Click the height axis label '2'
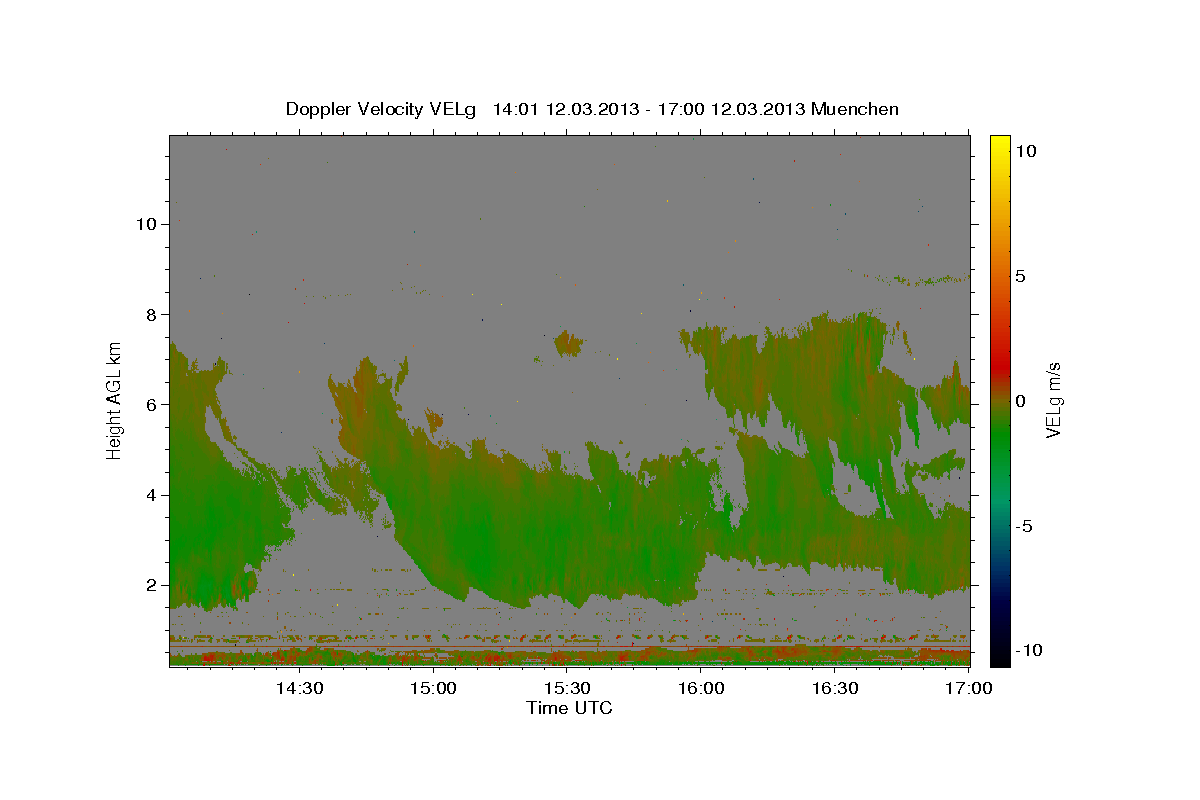Viewport: 1200px width, 800px height. click(x=152, y=585)
